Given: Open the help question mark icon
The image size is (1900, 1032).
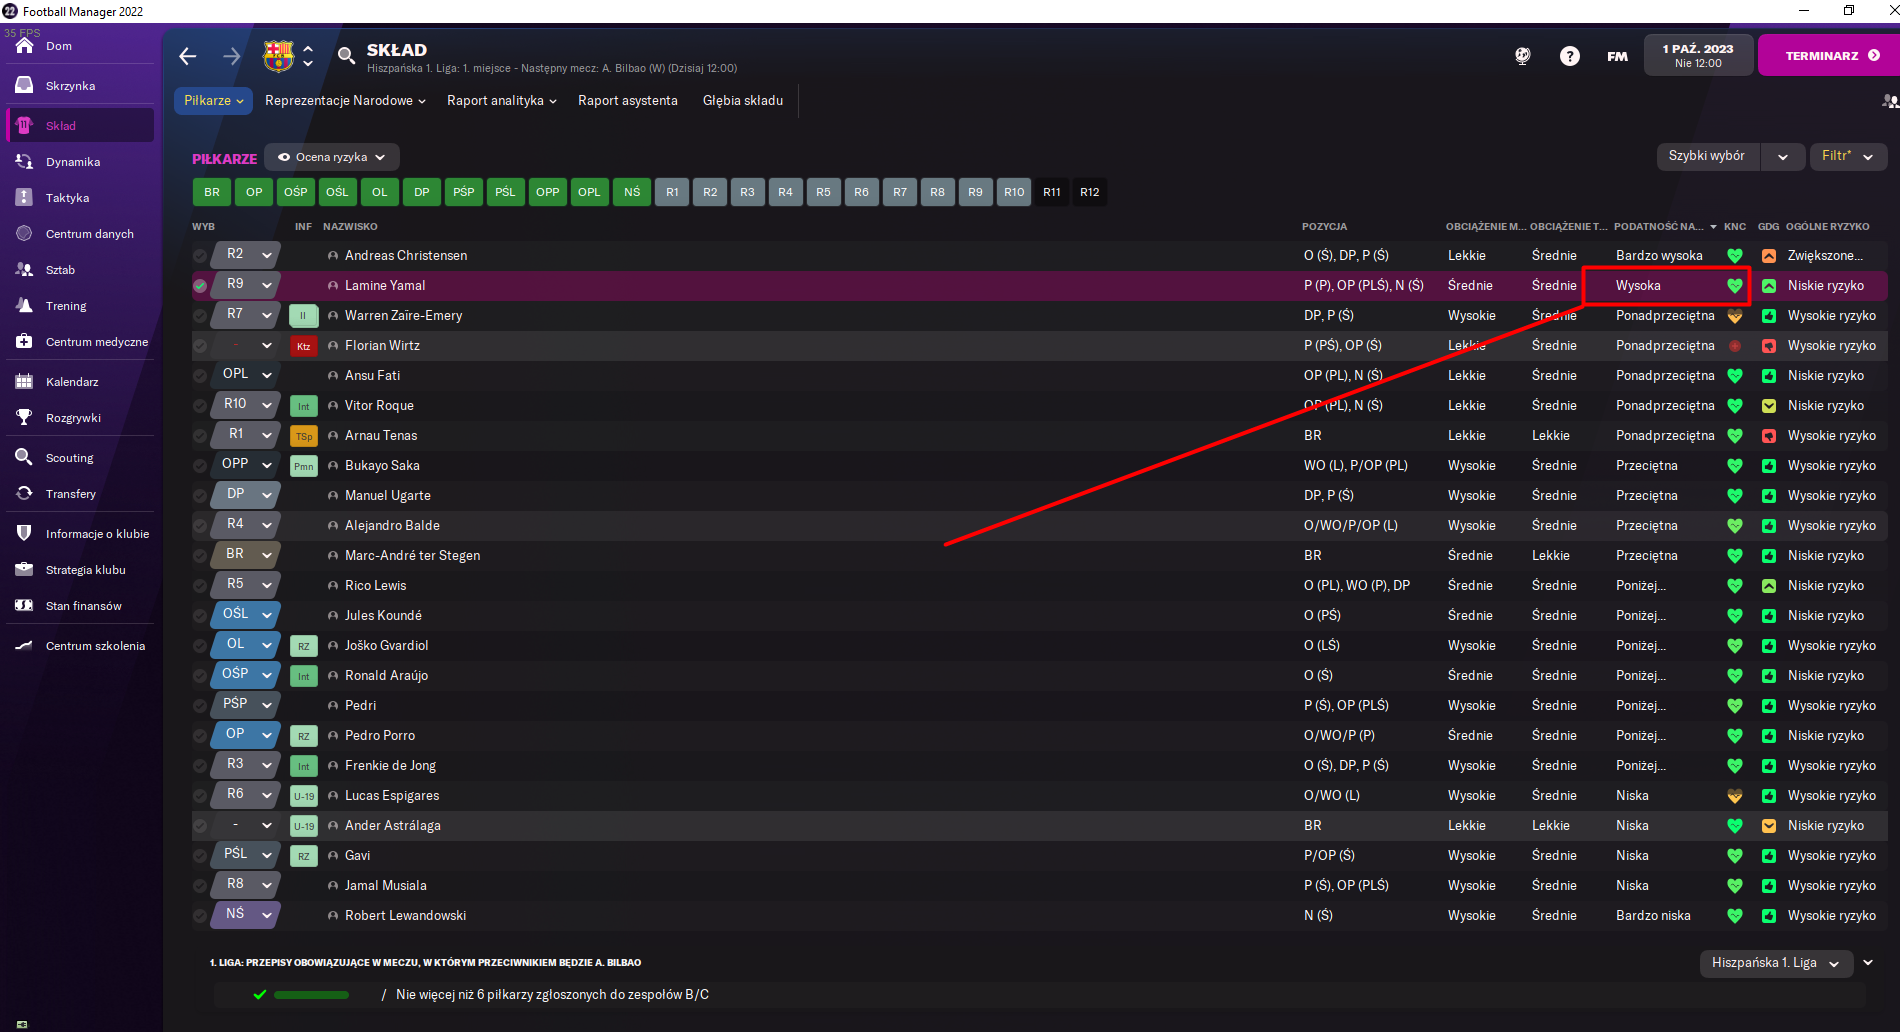Looking at the screenshot, I should coord(1570,56).
